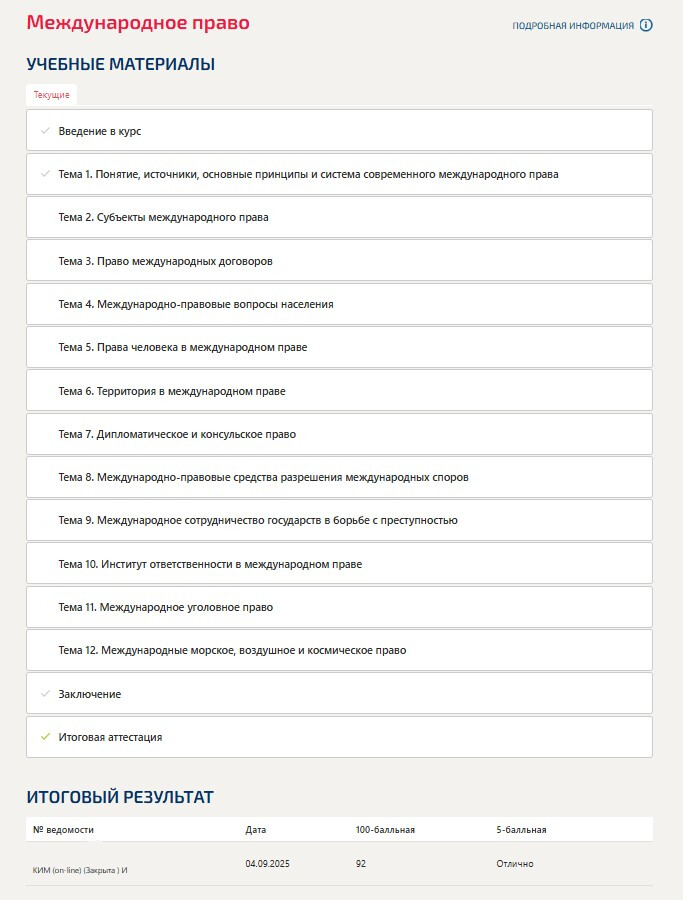Expand Тема 10. Институт ответственности
The image size is (683, 900).
[210, 564]
